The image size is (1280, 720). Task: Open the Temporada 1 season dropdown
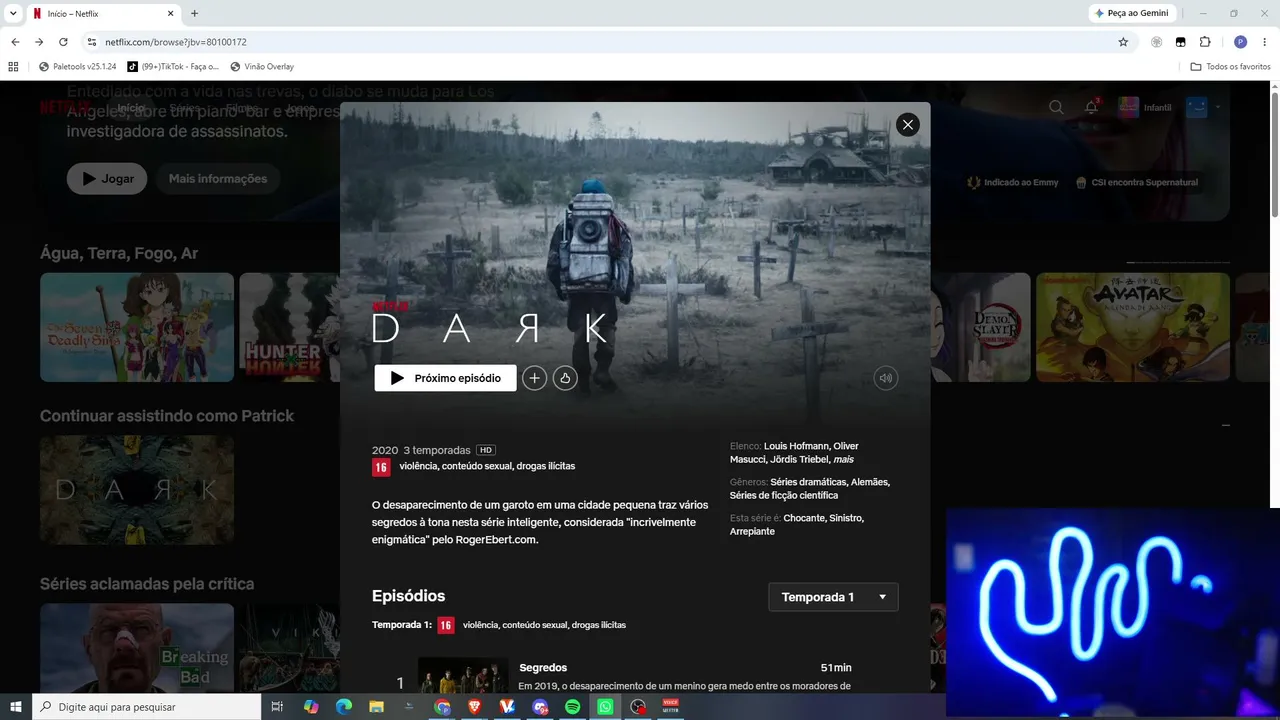(x=833, y=597)
